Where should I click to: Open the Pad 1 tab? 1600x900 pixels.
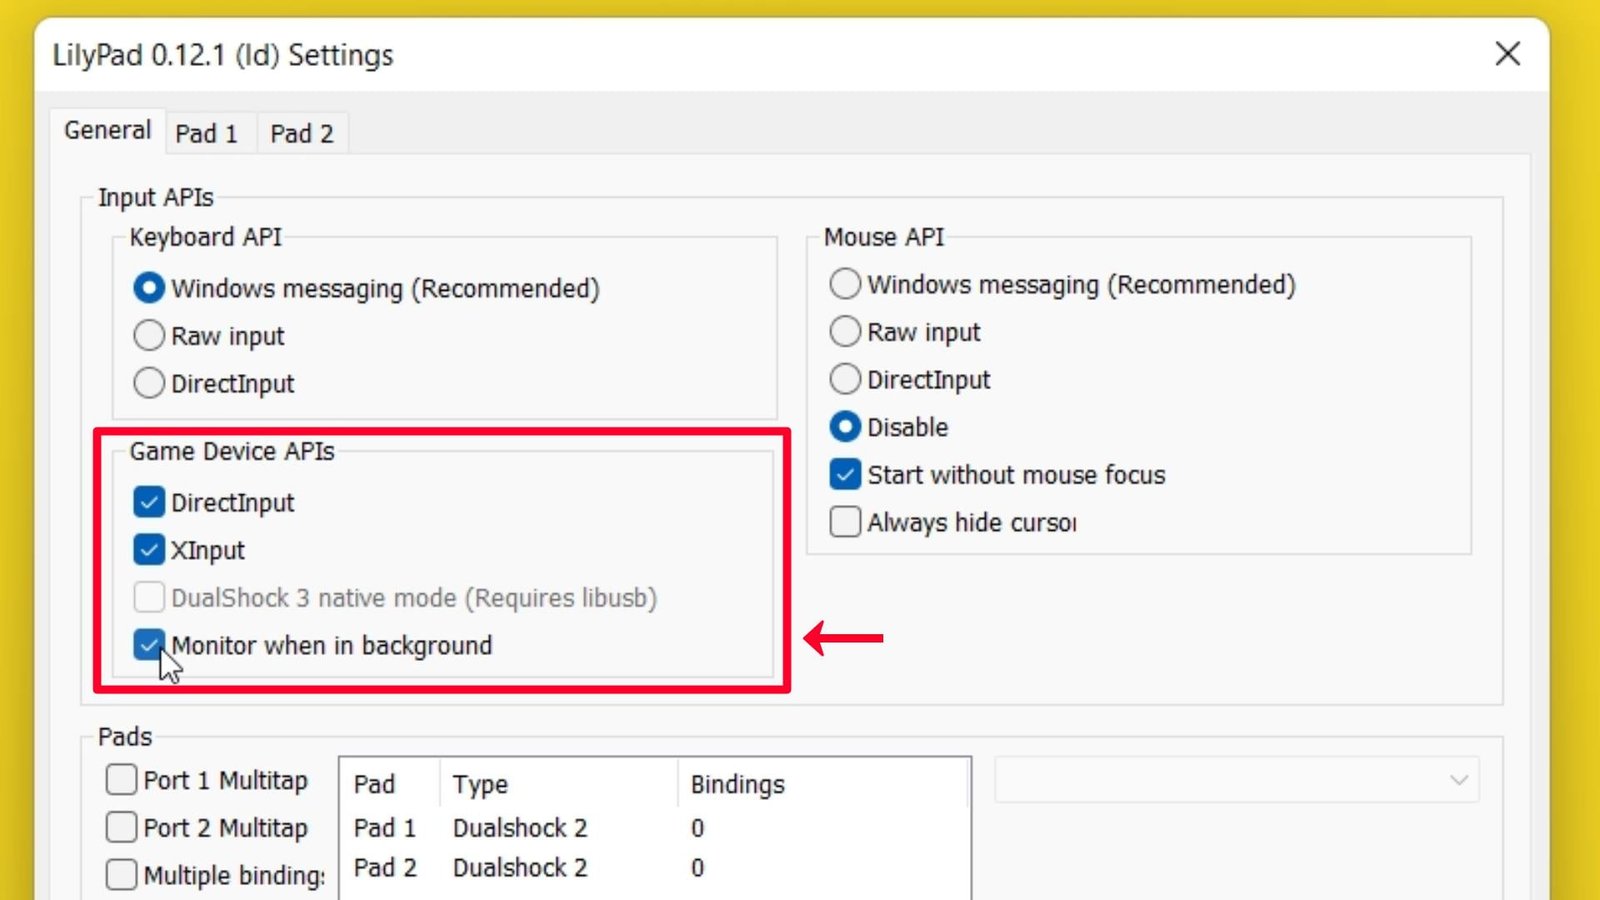coord(207,134)
